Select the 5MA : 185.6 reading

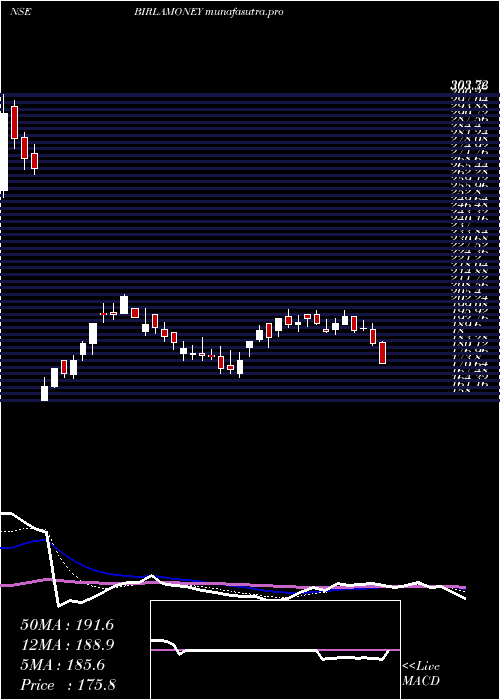[x=62, y=665]
